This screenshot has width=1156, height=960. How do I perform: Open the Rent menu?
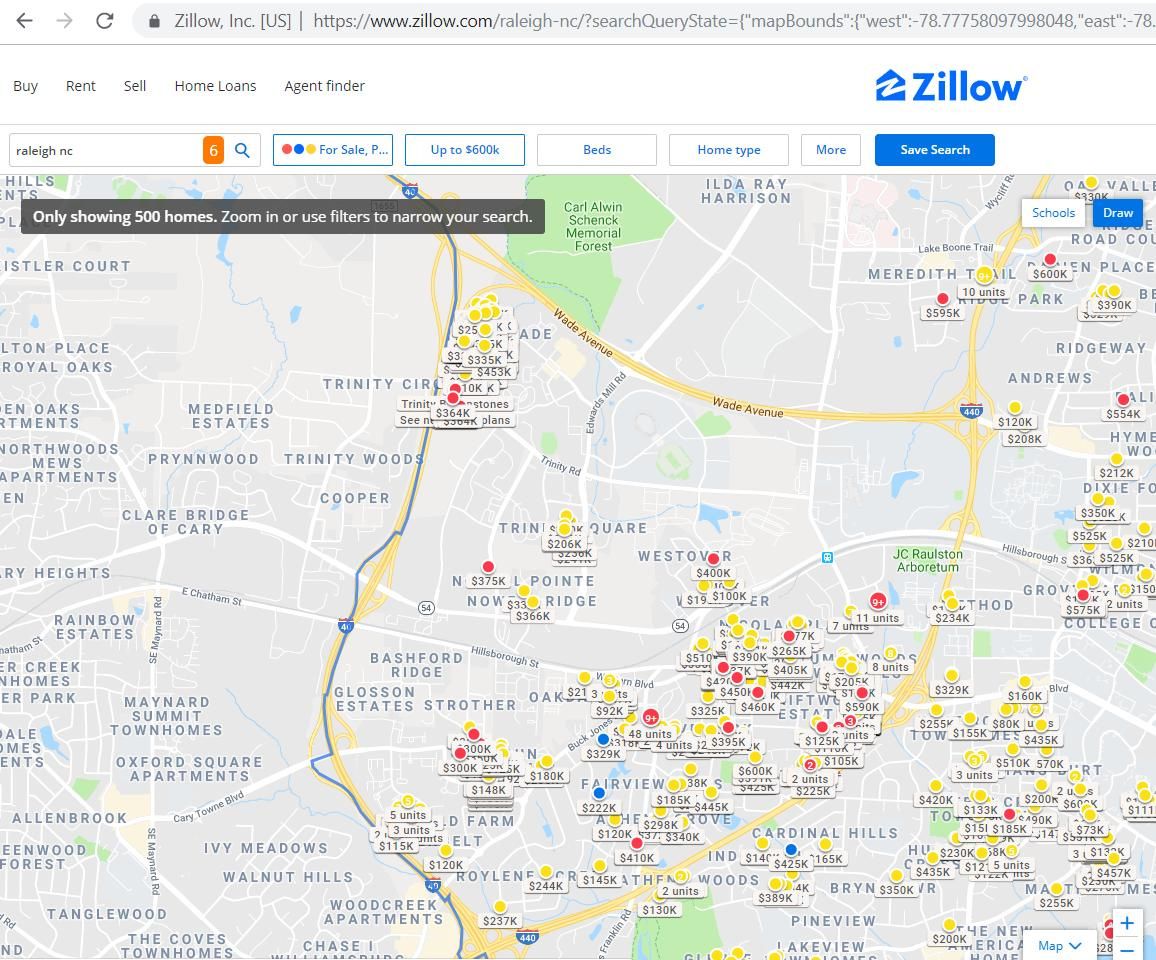click(80, 86)
